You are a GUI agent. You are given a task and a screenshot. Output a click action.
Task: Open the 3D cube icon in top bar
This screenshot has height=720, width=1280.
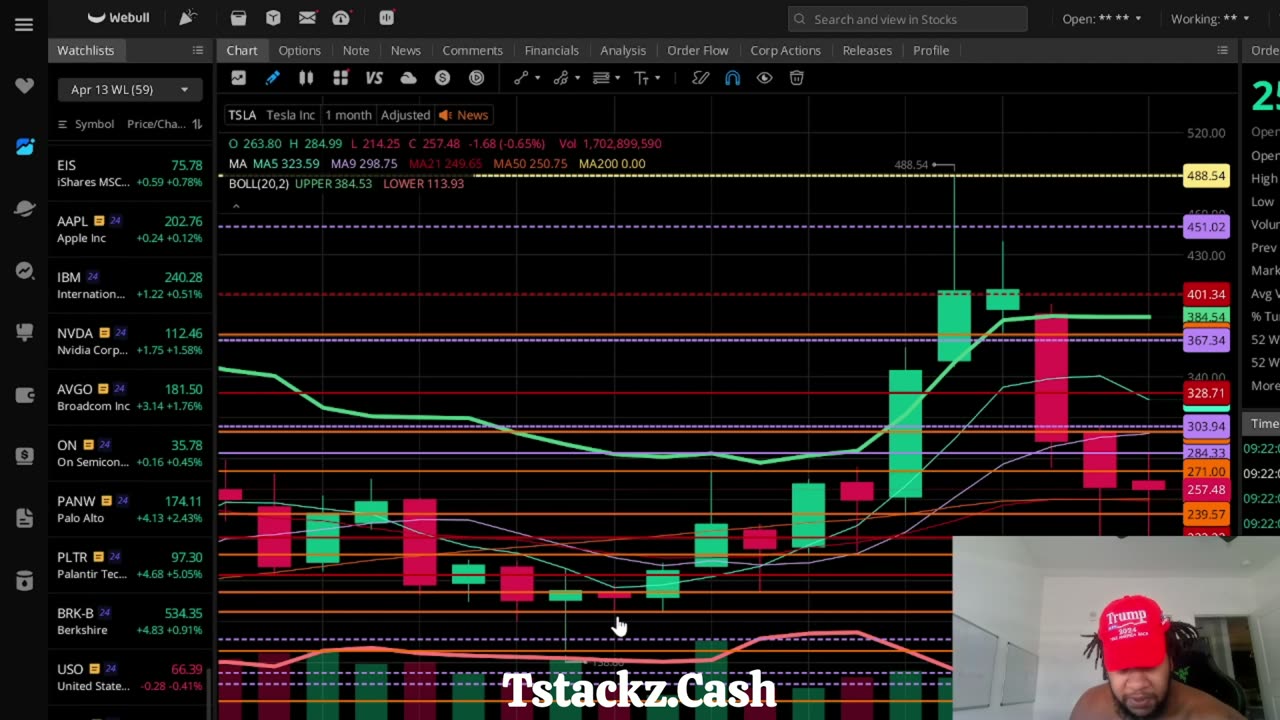tap(273, 17)
